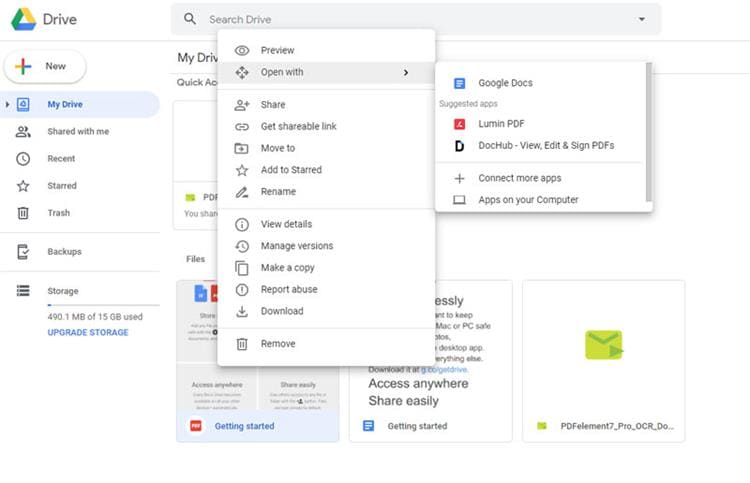Click the Add to Starred star icon
Viewport: 750px width, 483px height.
242,170
